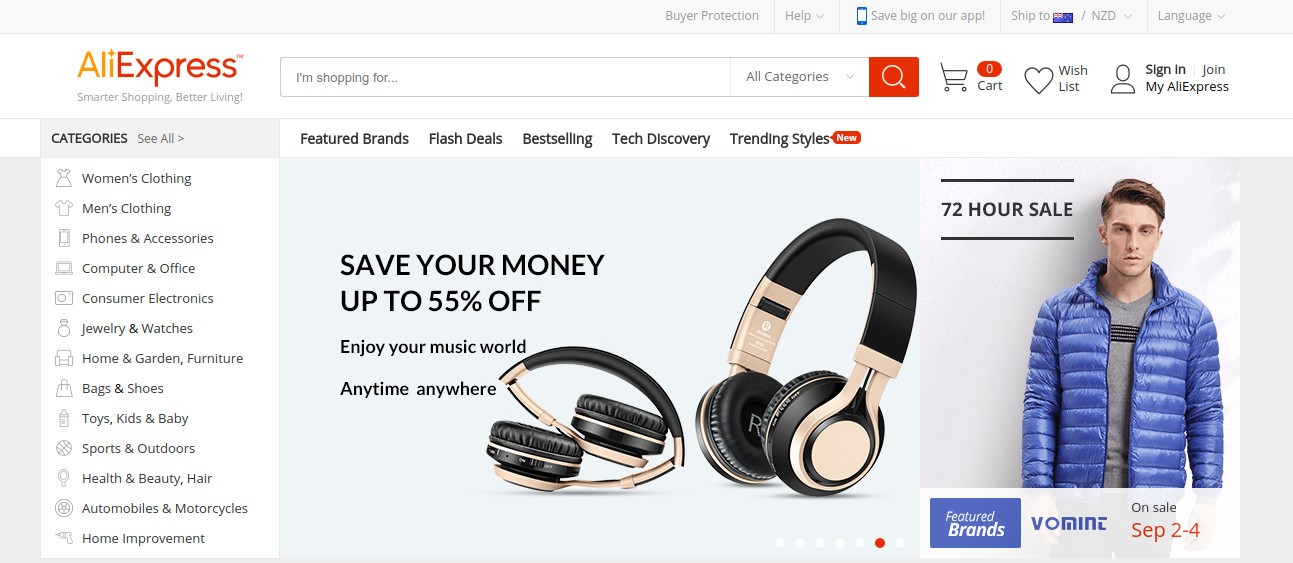Open the Wish List heart icon

point(1039,80)
